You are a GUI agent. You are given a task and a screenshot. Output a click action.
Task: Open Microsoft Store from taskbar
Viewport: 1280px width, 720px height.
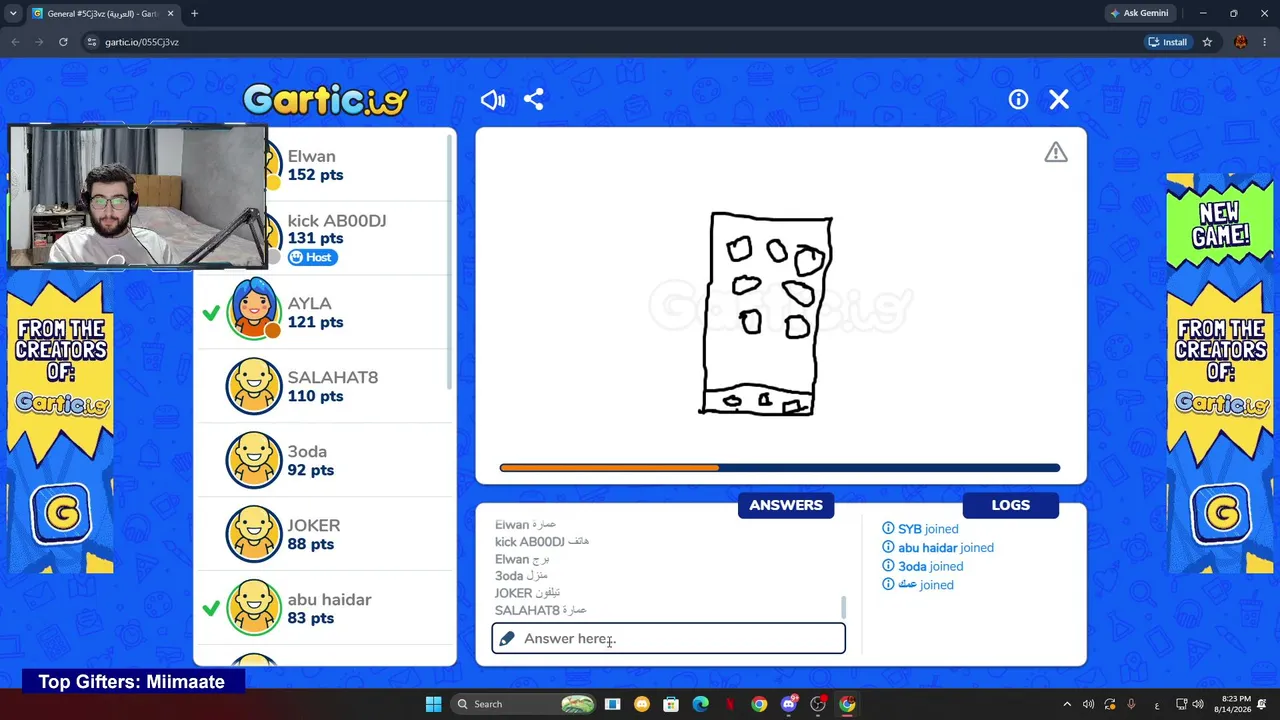point(671,704)
